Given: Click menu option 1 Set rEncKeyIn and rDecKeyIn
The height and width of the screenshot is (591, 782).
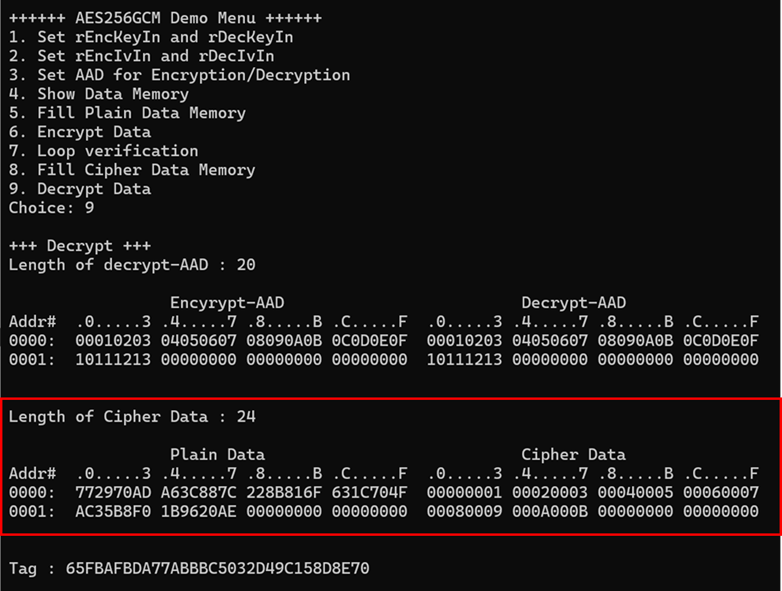Looking at the screenshot, I should pyautogui.click(x=150, y=37).
